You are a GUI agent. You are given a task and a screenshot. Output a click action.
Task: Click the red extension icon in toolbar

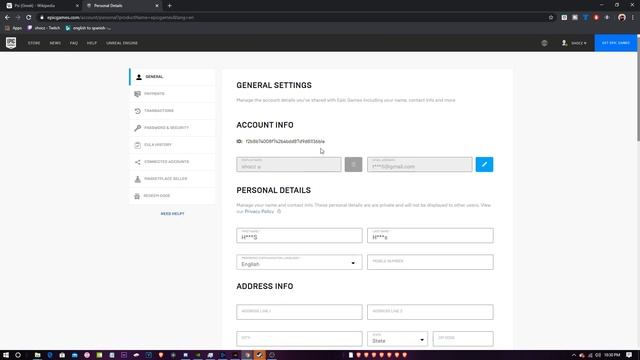point(596,18)
